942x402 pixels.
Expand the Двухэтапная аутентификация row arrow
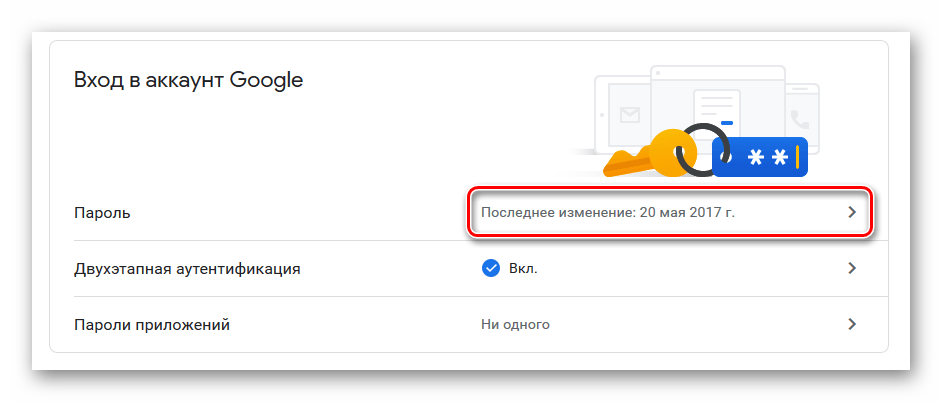[x=852, y=268]
